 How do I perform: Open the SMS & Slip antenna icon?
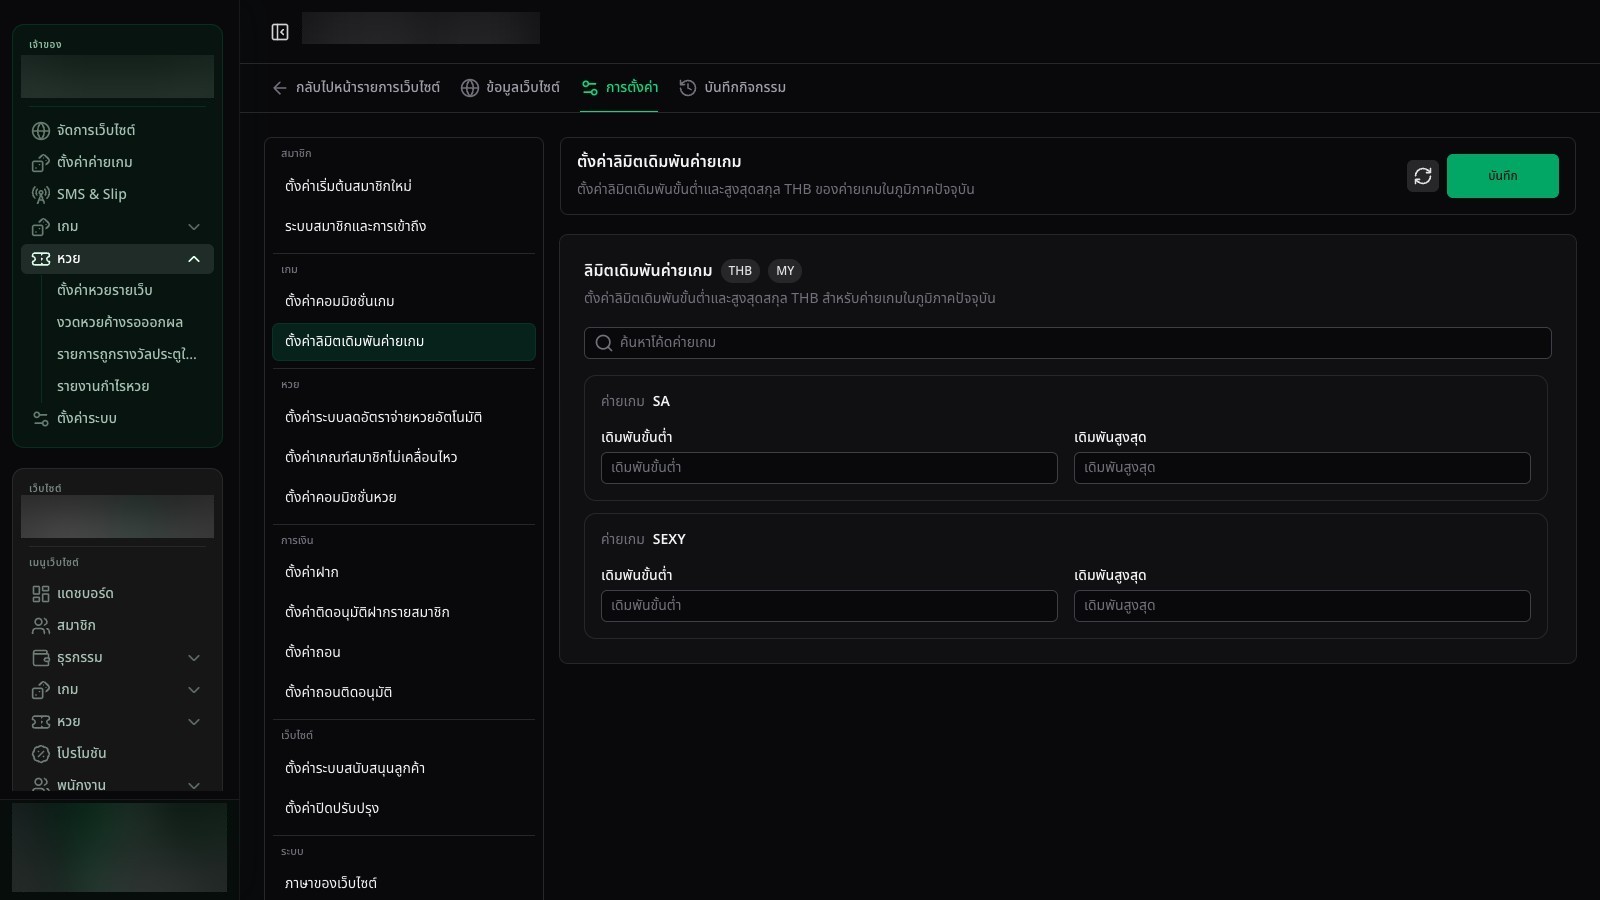click(x=41, y=195)
